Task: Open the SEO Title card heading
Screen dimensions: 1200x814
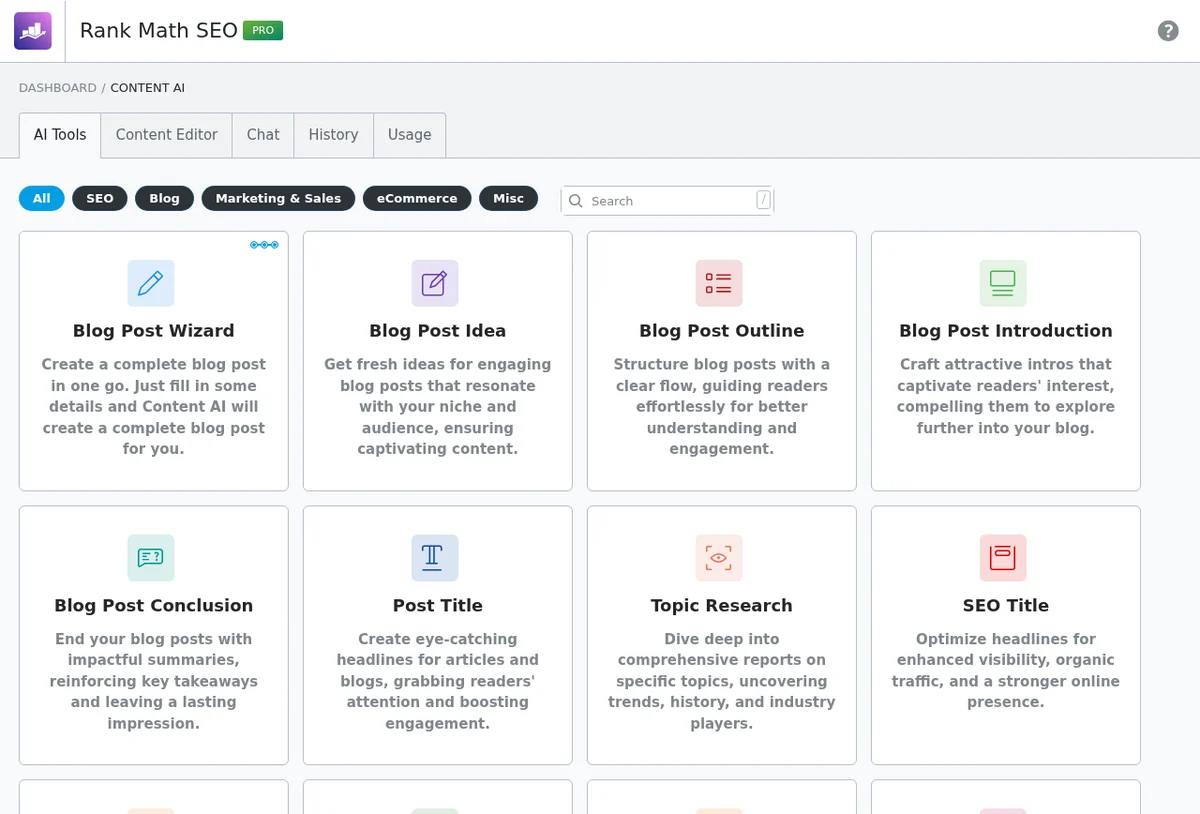Action: point(1006,606)
